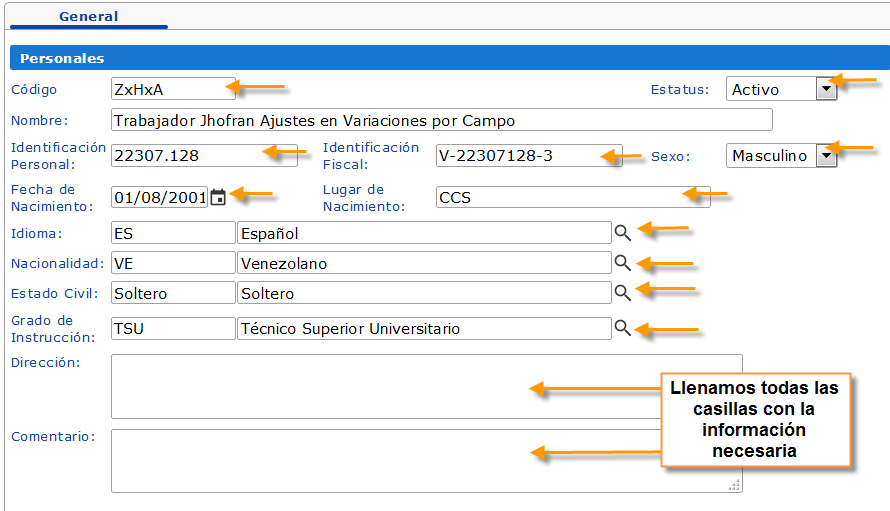This screenshot has width=890, height=511.
Task: Click the Estado Civil search icon
Action: click(x=622, y=293)
